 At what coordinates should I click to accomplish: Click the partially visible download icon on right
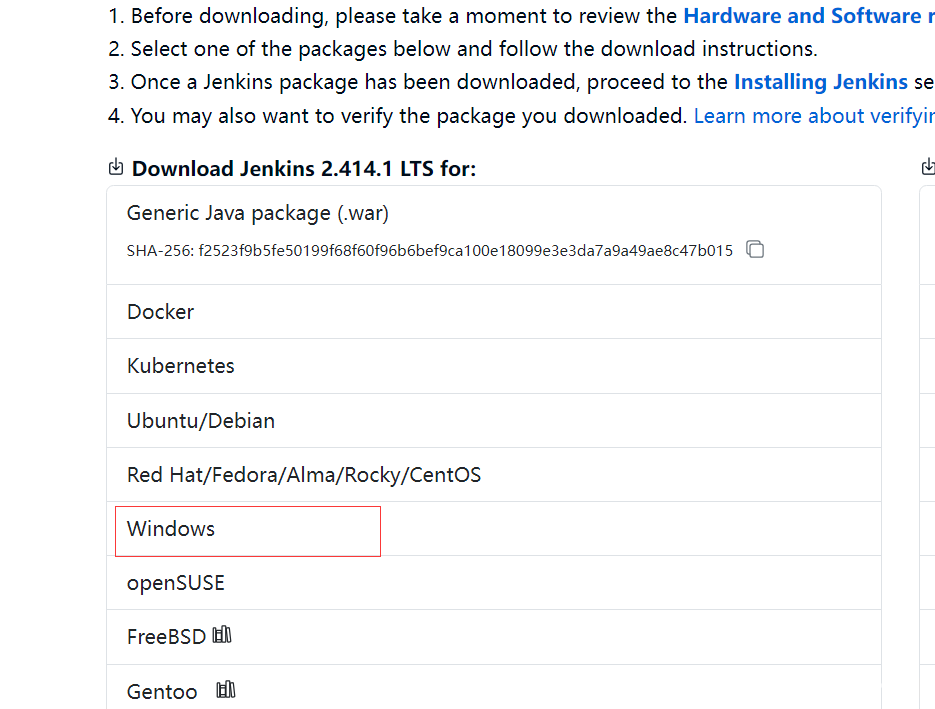coord(928,166)
